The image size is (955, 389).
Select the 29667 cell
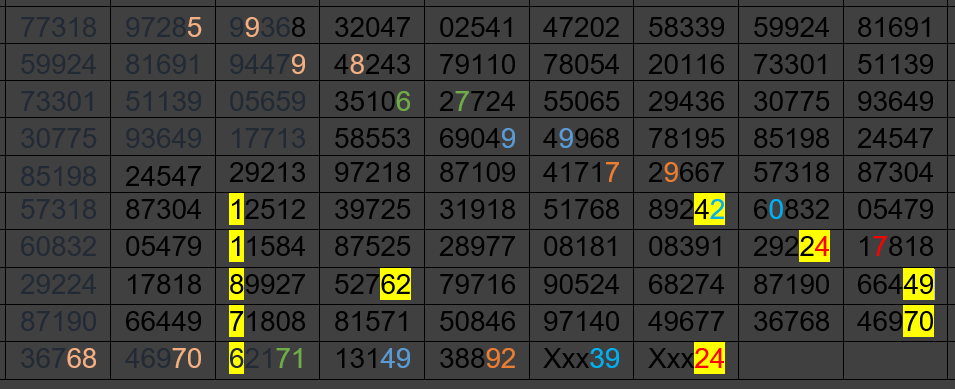tap(686, 174)
